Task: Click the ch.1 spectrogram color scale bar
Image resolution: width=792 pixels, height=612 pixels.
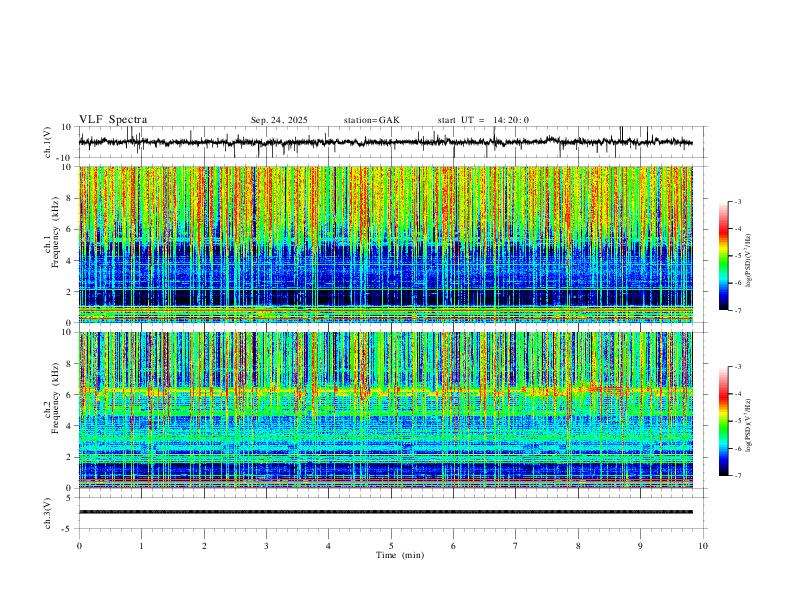Action: tap(723, 256)
